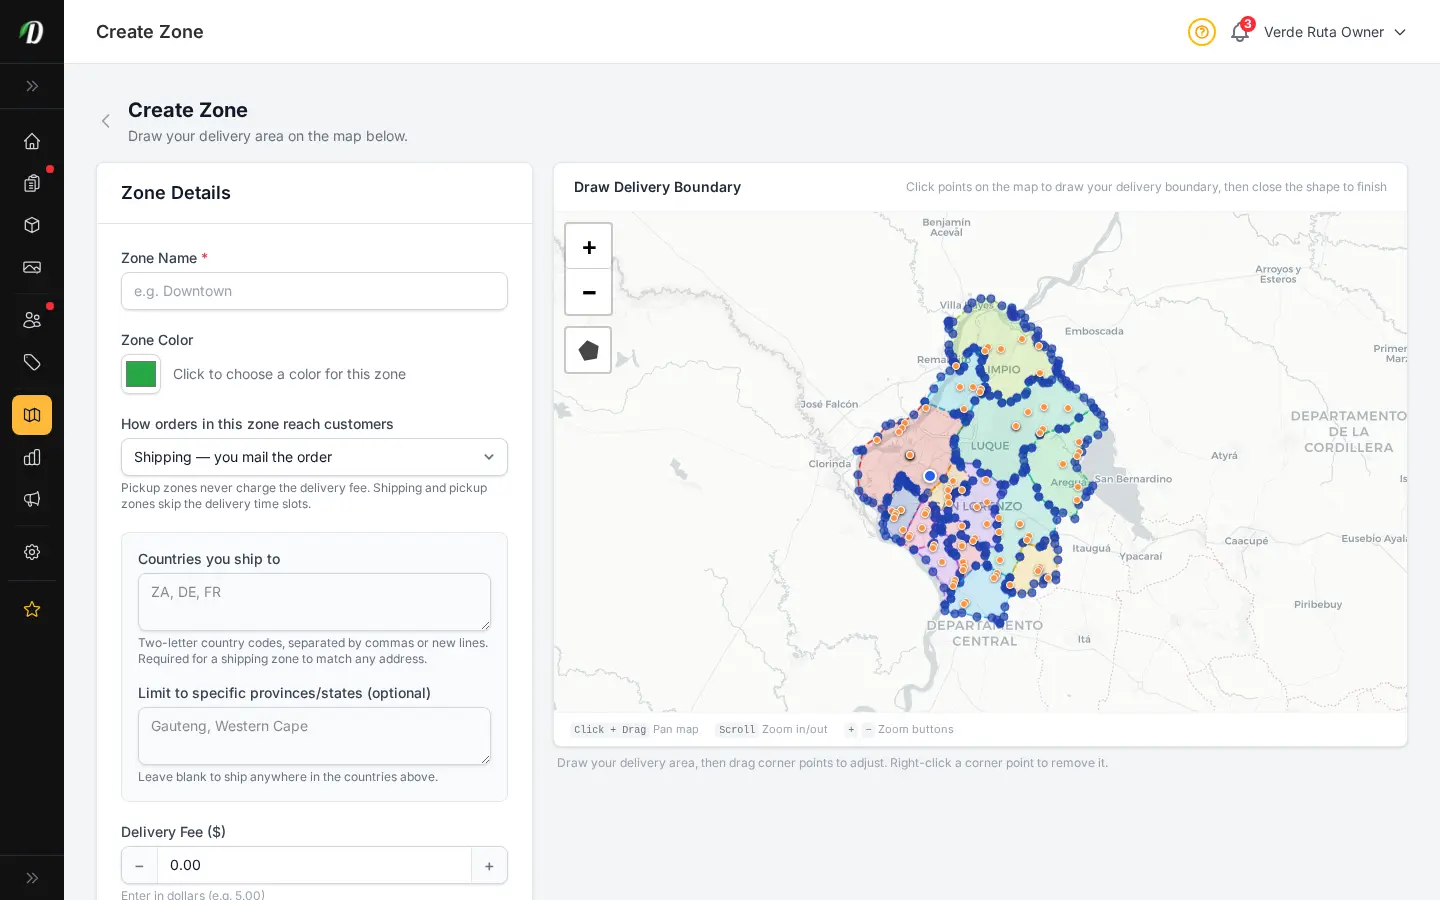This screenshot has height=900, width=1440.
Task: Open the marketing megaphone icon
Action: click(x=32, y=499)
